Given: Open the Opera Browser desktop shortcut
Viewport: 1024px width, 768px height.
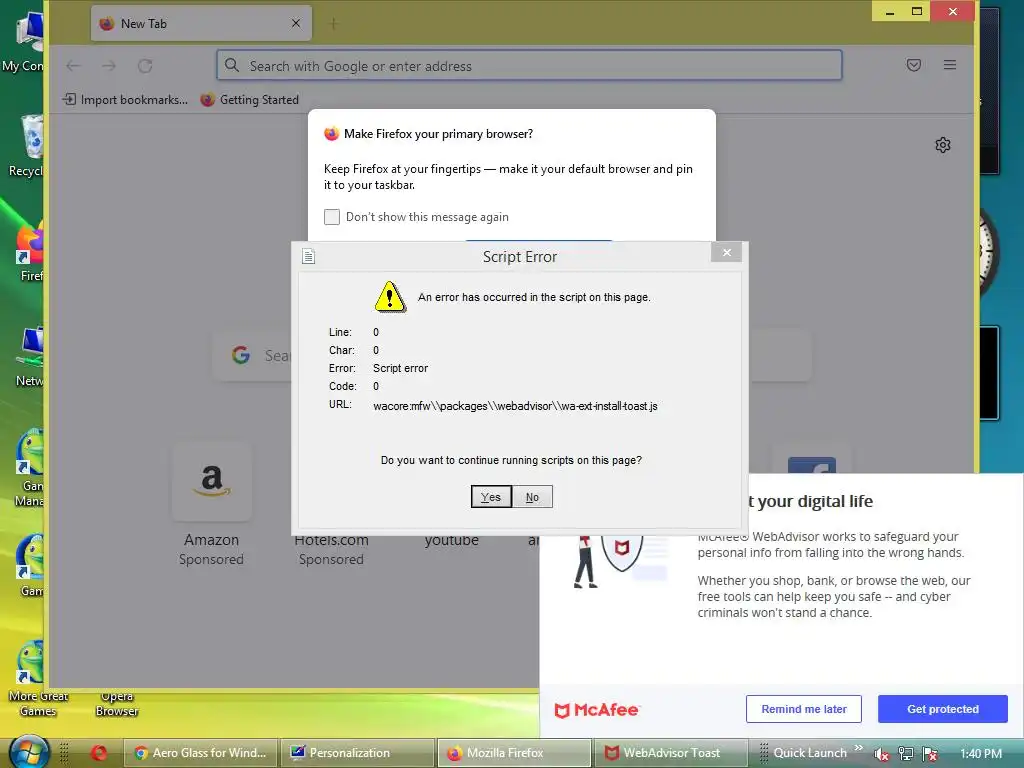Looking at the screenshot, I should coord(117,703).
